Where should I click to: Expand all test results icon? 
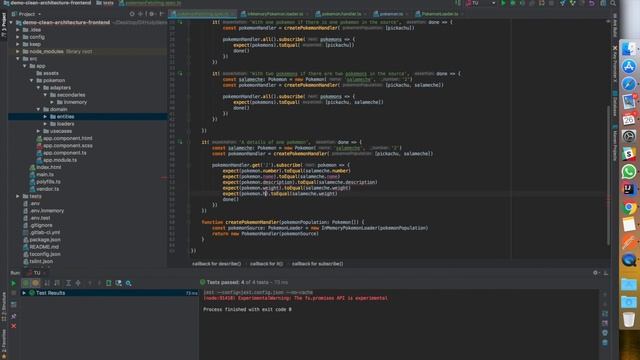pos(68,283)
